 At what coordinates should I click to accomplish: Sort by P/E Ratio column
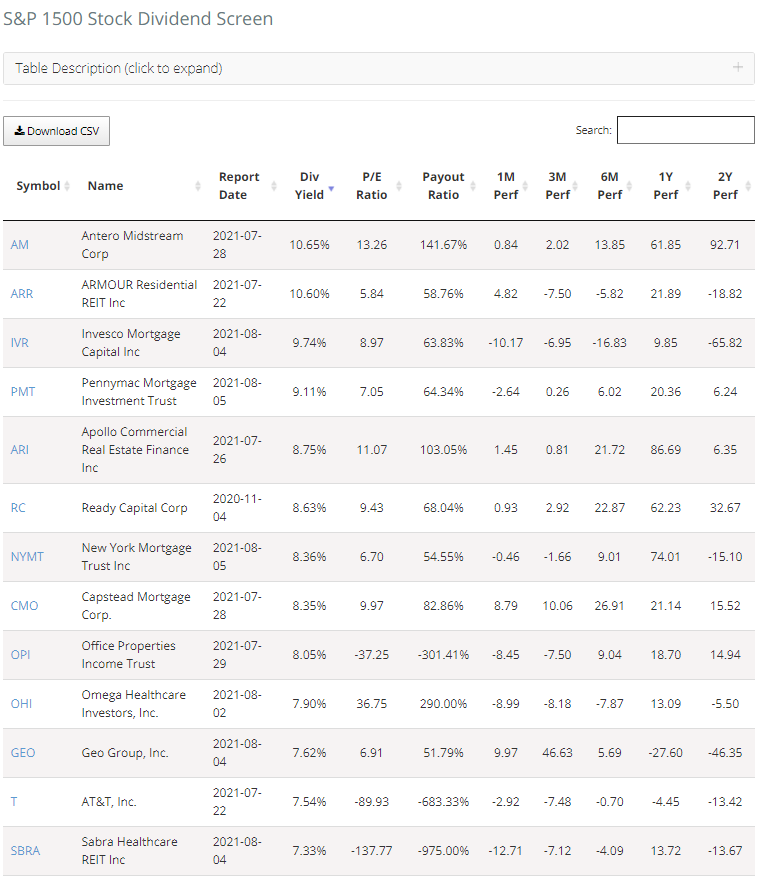(371, 186)
